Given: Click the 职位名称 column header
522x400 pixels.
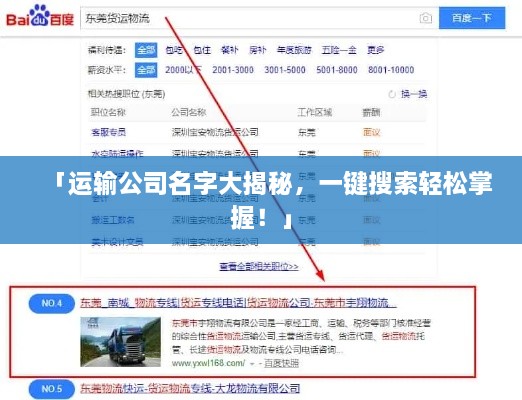Looking at the screenshot, I should 108,112.
